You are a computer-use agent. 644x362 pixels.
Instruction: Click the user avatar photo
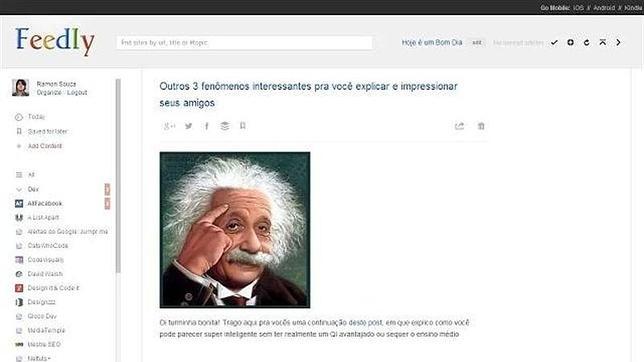[21, 88]
